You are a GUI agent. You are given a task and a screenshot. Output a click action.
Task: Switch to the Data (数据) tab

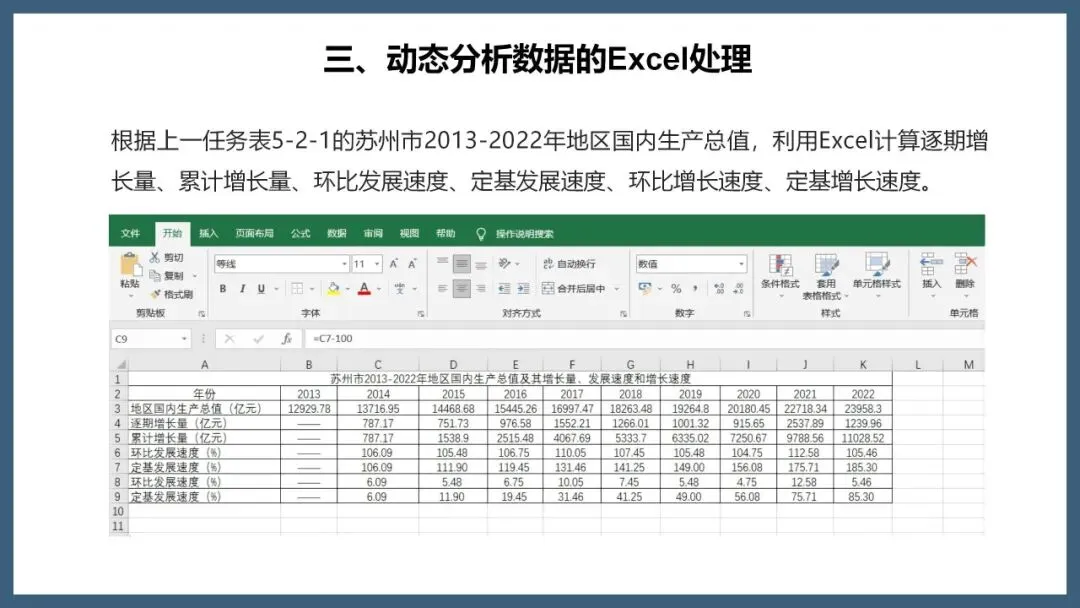(x=337, y=233)
